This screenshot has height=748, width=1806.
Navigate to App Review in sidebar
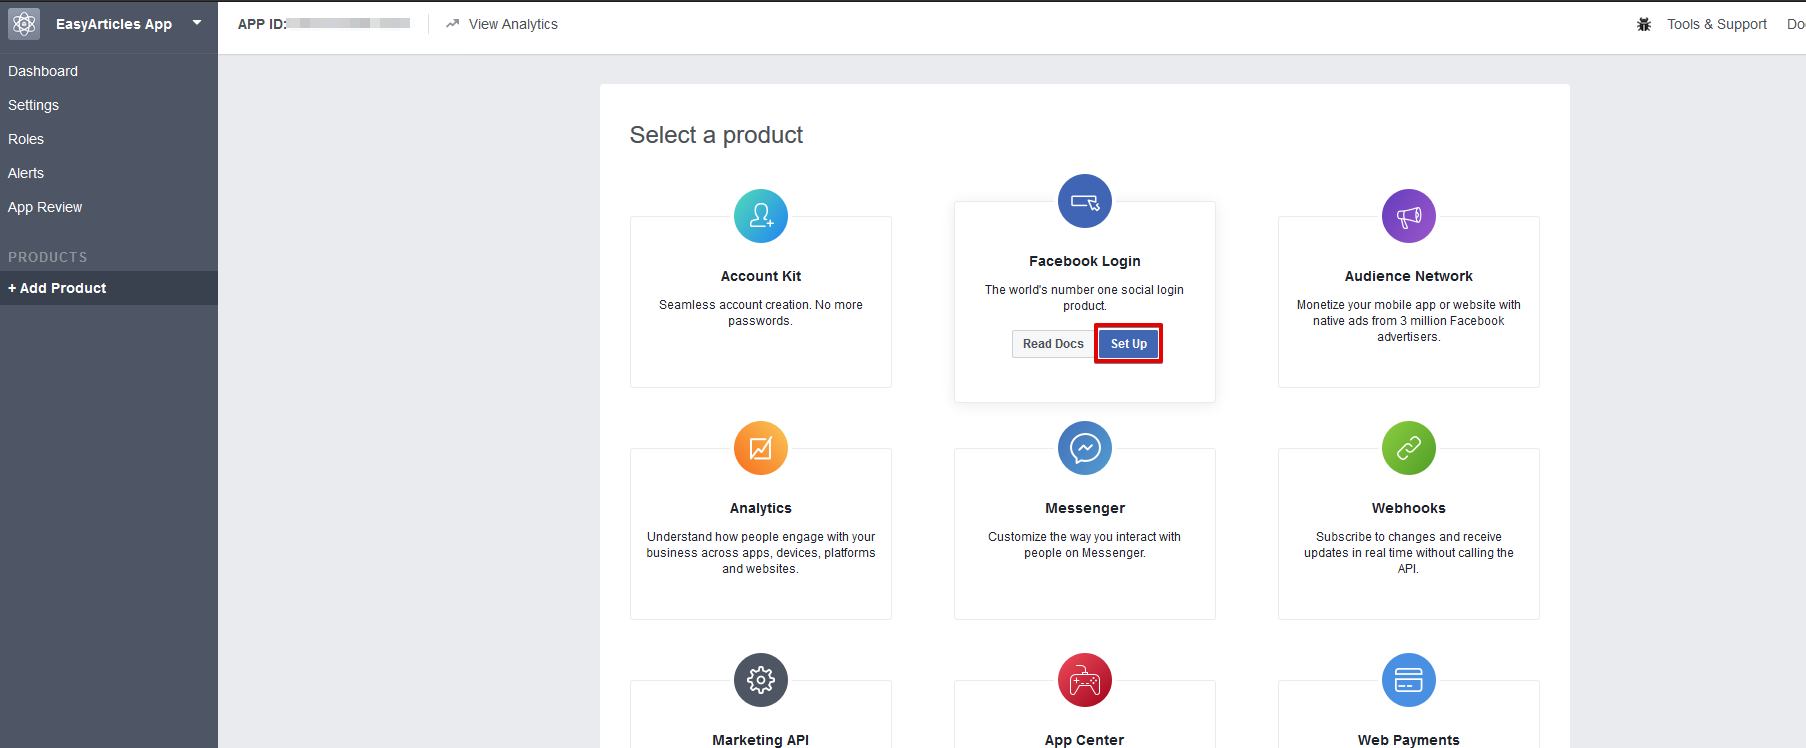click(45, 207)
